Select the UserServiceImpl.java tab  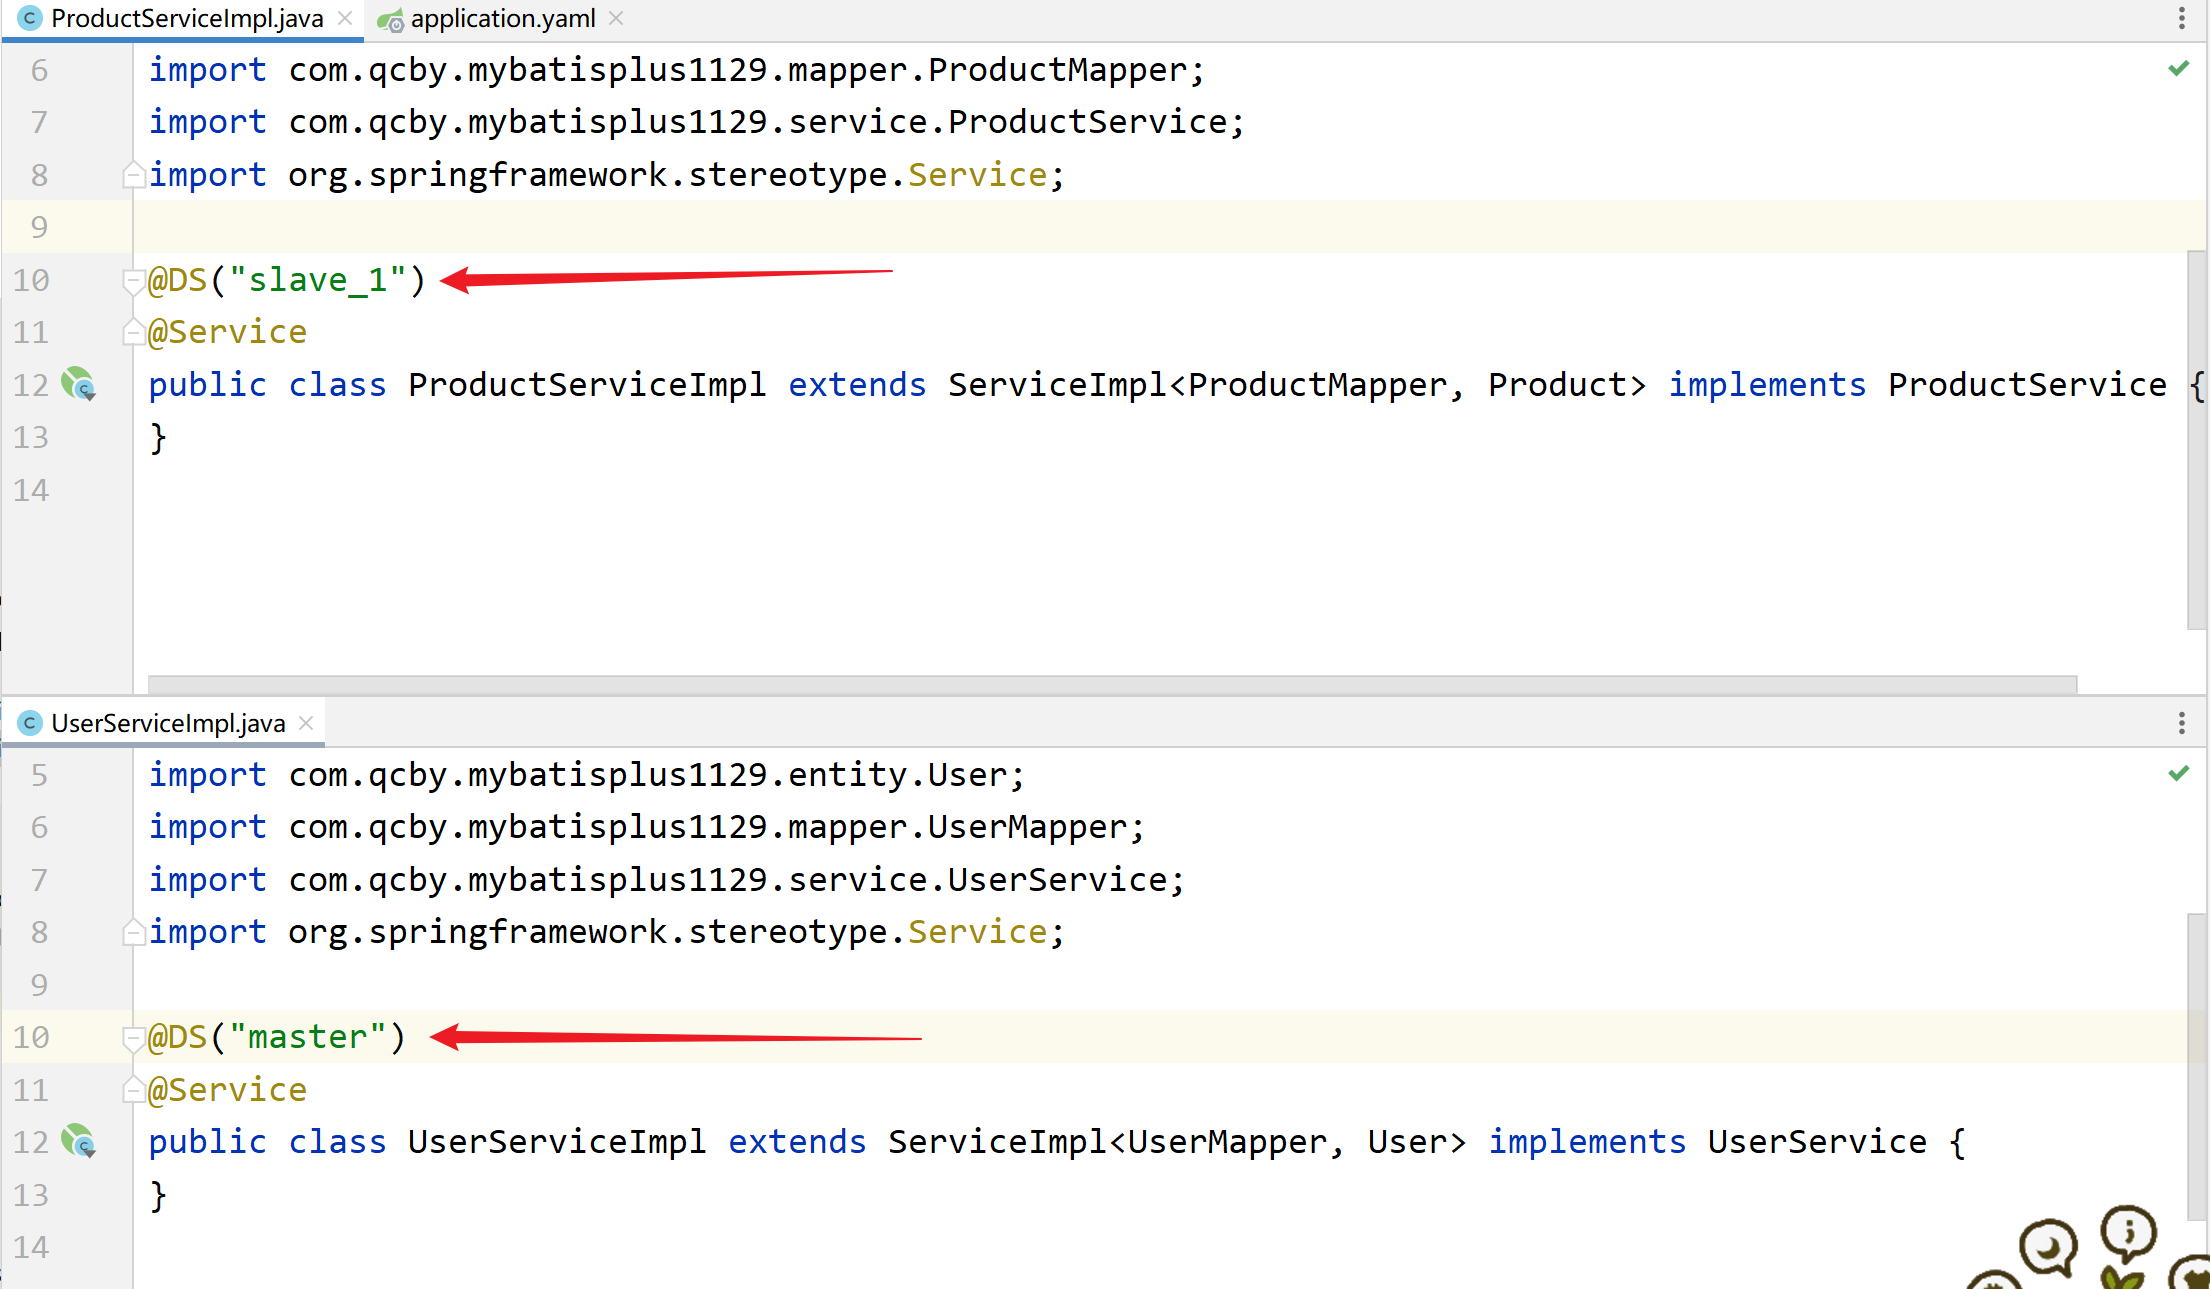(x=168, y=722)
